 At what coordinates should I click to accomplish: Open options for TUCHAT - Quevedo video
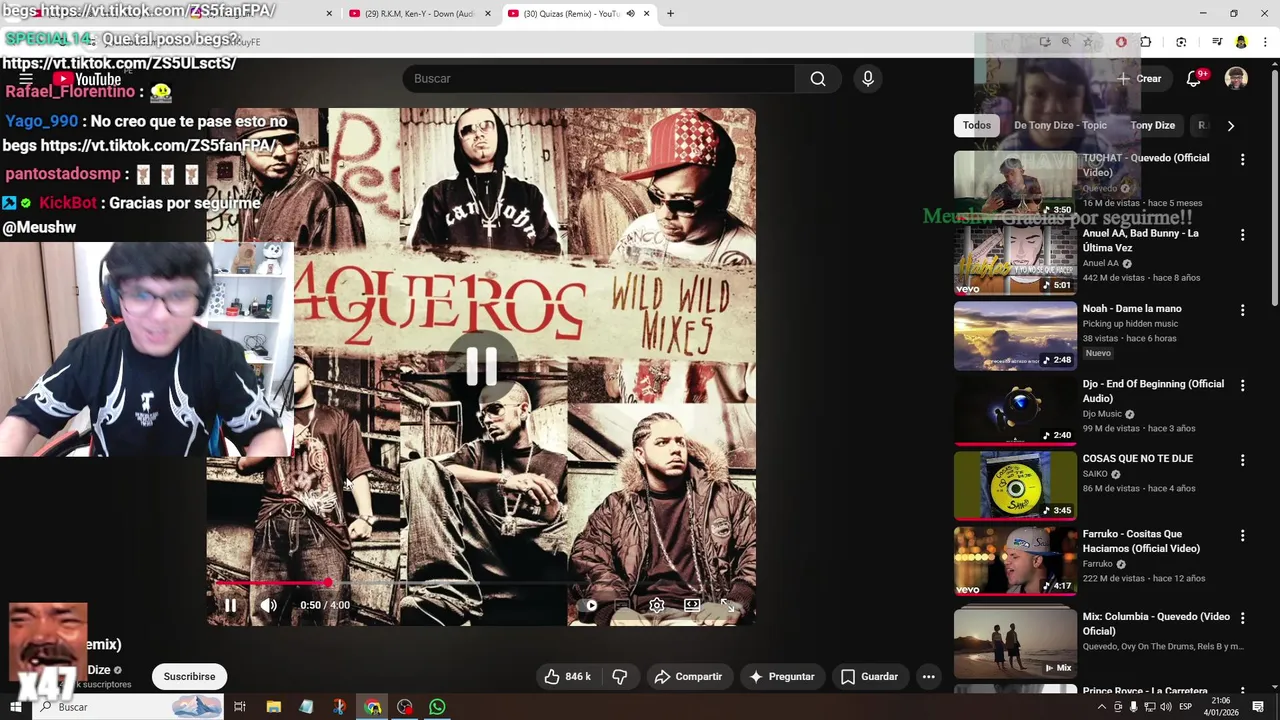(1242, 160)
